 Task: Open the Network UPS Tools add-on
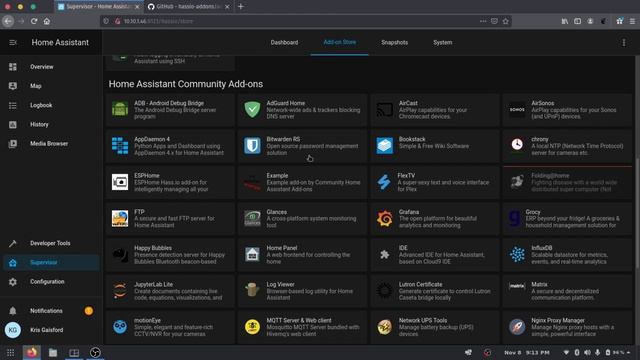435,327
